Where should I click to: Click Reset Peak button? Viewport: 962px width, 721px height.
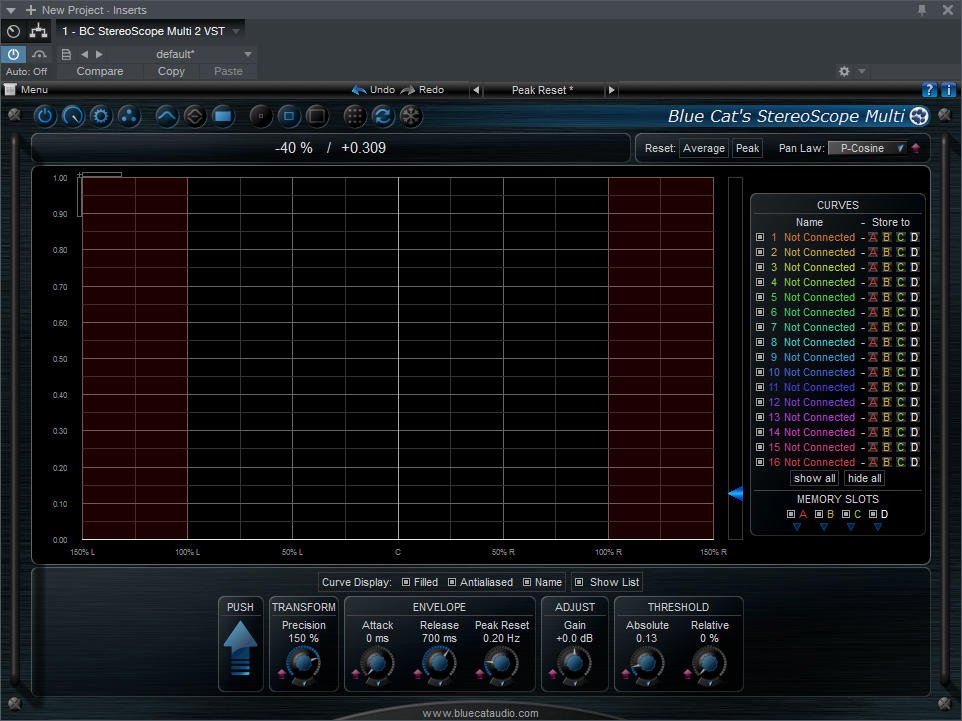(747, 148)
